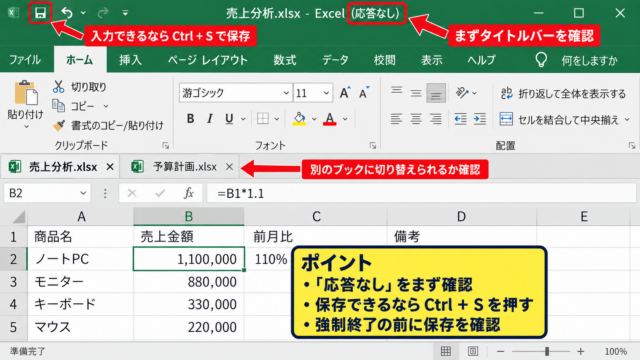This screenshot has width=640, height=360.
Task: Click the increase indent icon
Action: (x=480, y=119)
